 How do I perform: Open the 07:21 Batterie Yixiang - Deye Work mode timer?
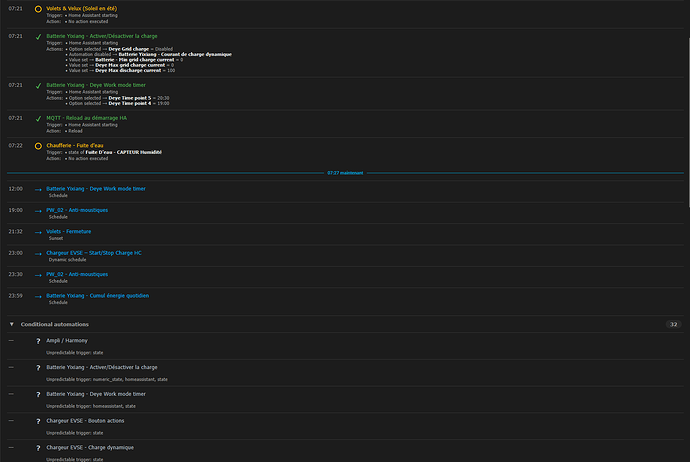click(x=96, y=85)
